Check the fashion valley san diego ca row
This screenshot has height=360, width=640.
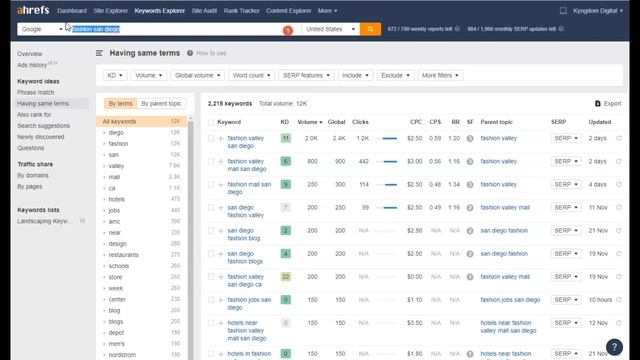tap(211, 276)
